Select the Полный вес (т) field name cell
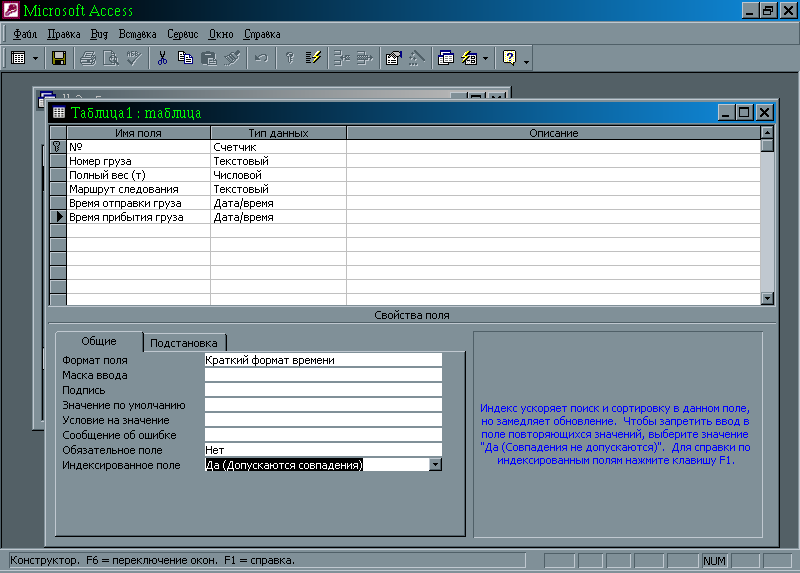 click(138, 175)
